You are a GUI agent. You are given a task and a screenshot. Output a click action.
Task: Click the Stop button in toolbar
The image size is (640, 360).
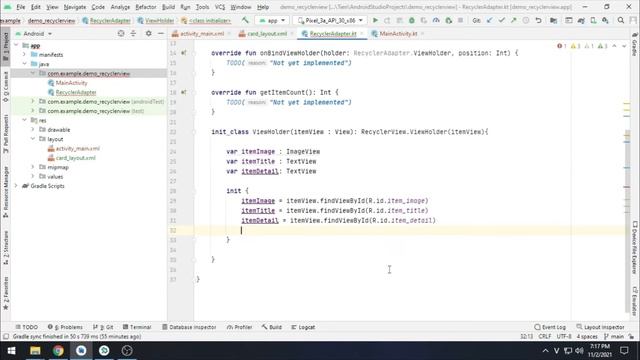coord(460,20)
